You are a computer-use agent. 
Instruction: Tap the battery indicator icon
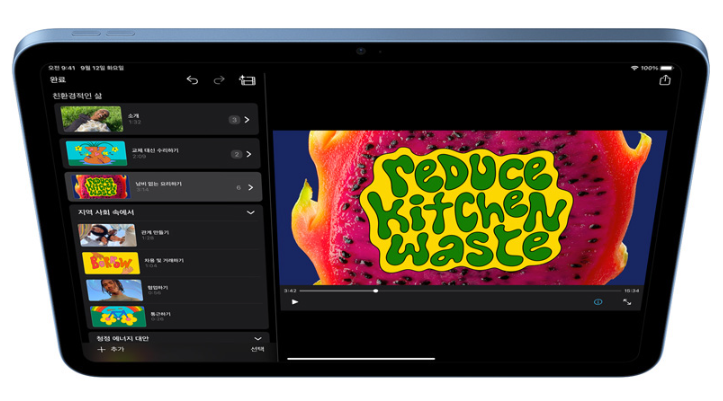pyautogui.click(x=667, y=68)
